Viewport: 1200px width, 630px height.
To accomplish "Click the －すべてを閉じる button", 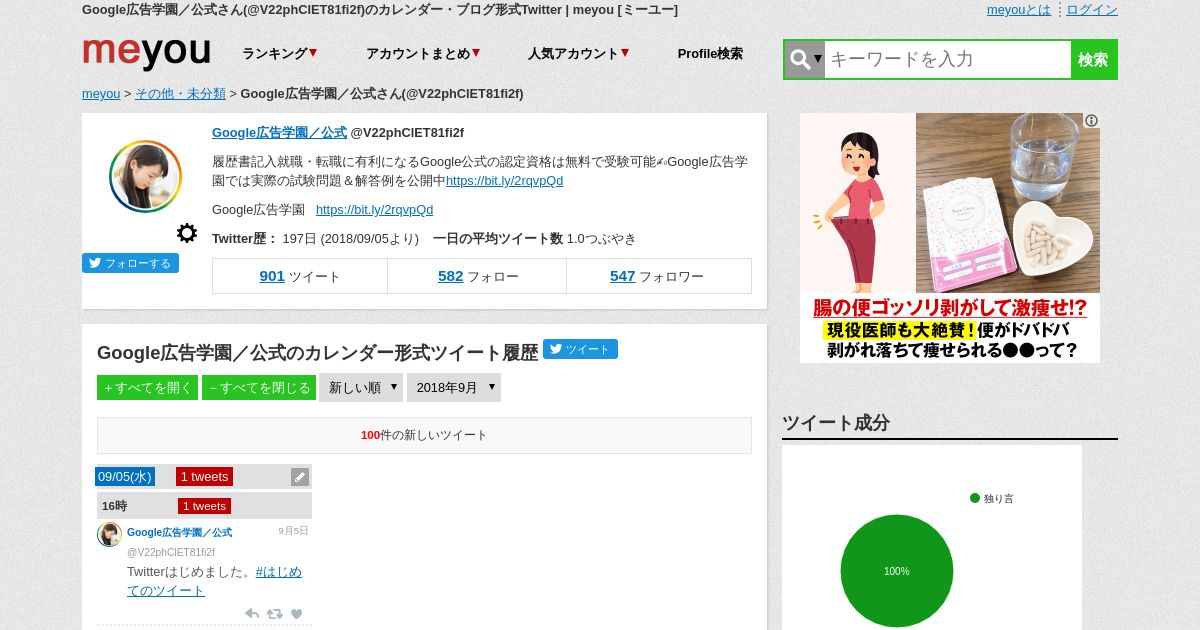I will (259, 388).
